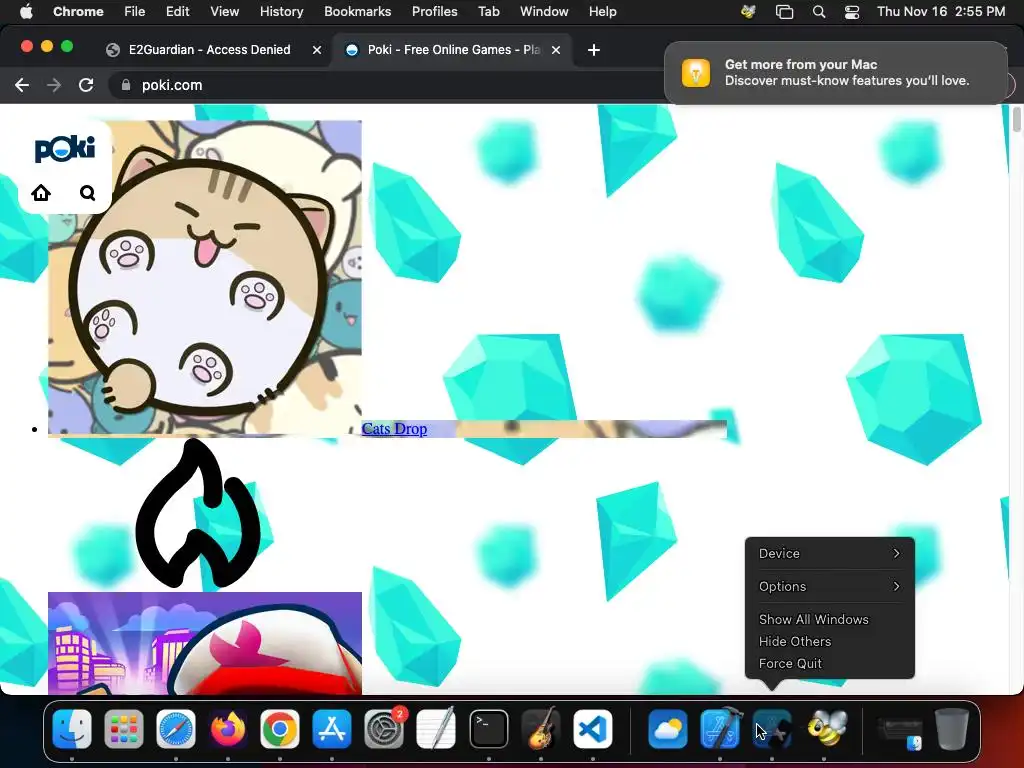Viewport: 1024px width, 768px height.
Task: Click the Poki logo
Action: pos(65,149)
